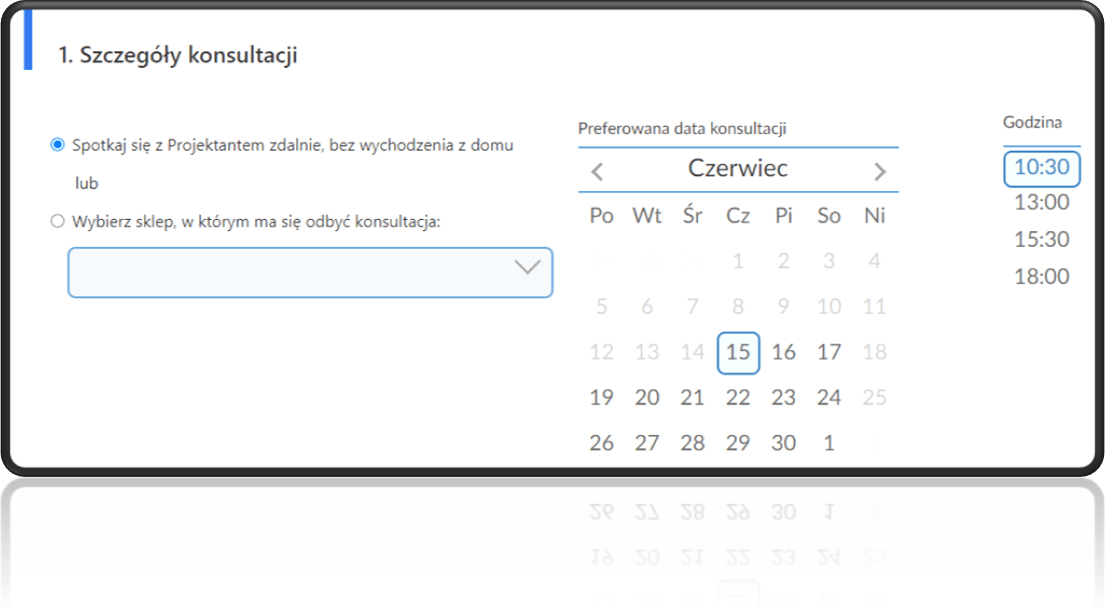Choose the 13:00 time slot
This screenshot has height=613, width=1105.
[1042, 203]
